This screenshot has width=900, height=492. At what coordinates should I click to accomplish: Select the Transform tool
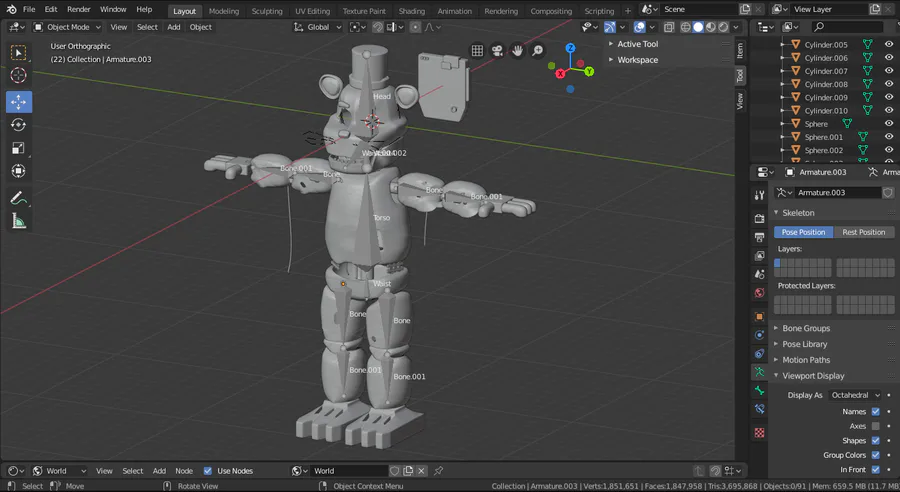coord(18,171)
